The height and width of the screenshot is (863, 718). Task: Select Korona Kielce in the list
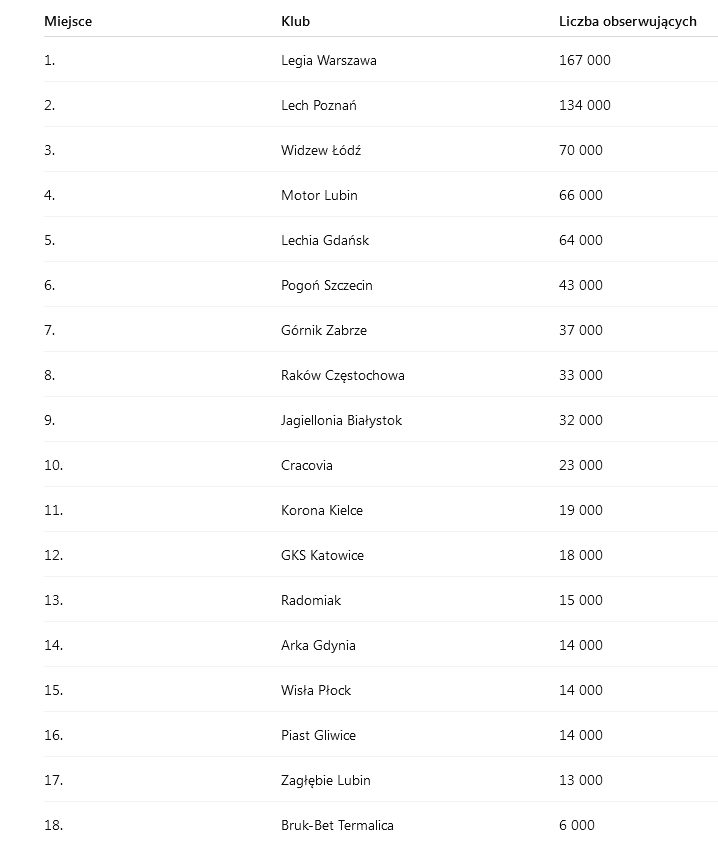coord(322,510)
